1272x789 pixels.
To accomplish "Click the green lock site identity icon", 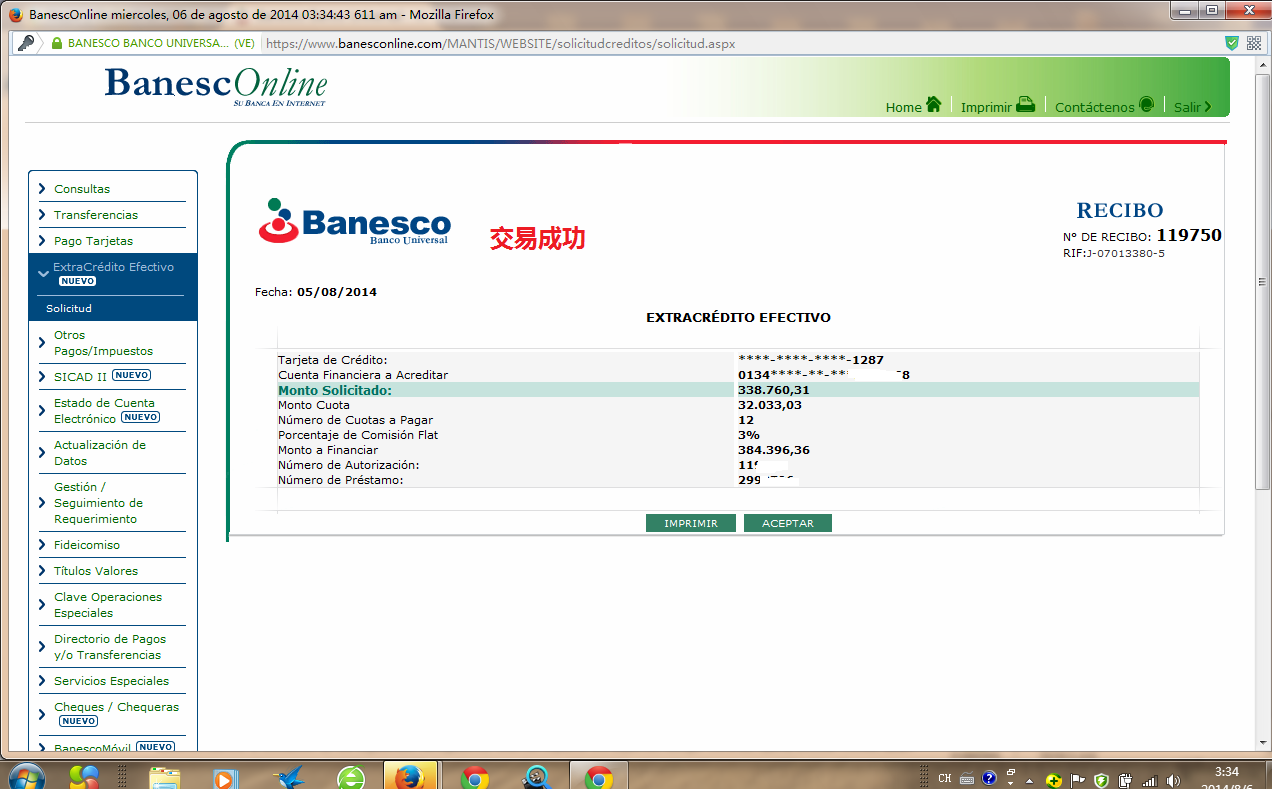I will (57, 44).
